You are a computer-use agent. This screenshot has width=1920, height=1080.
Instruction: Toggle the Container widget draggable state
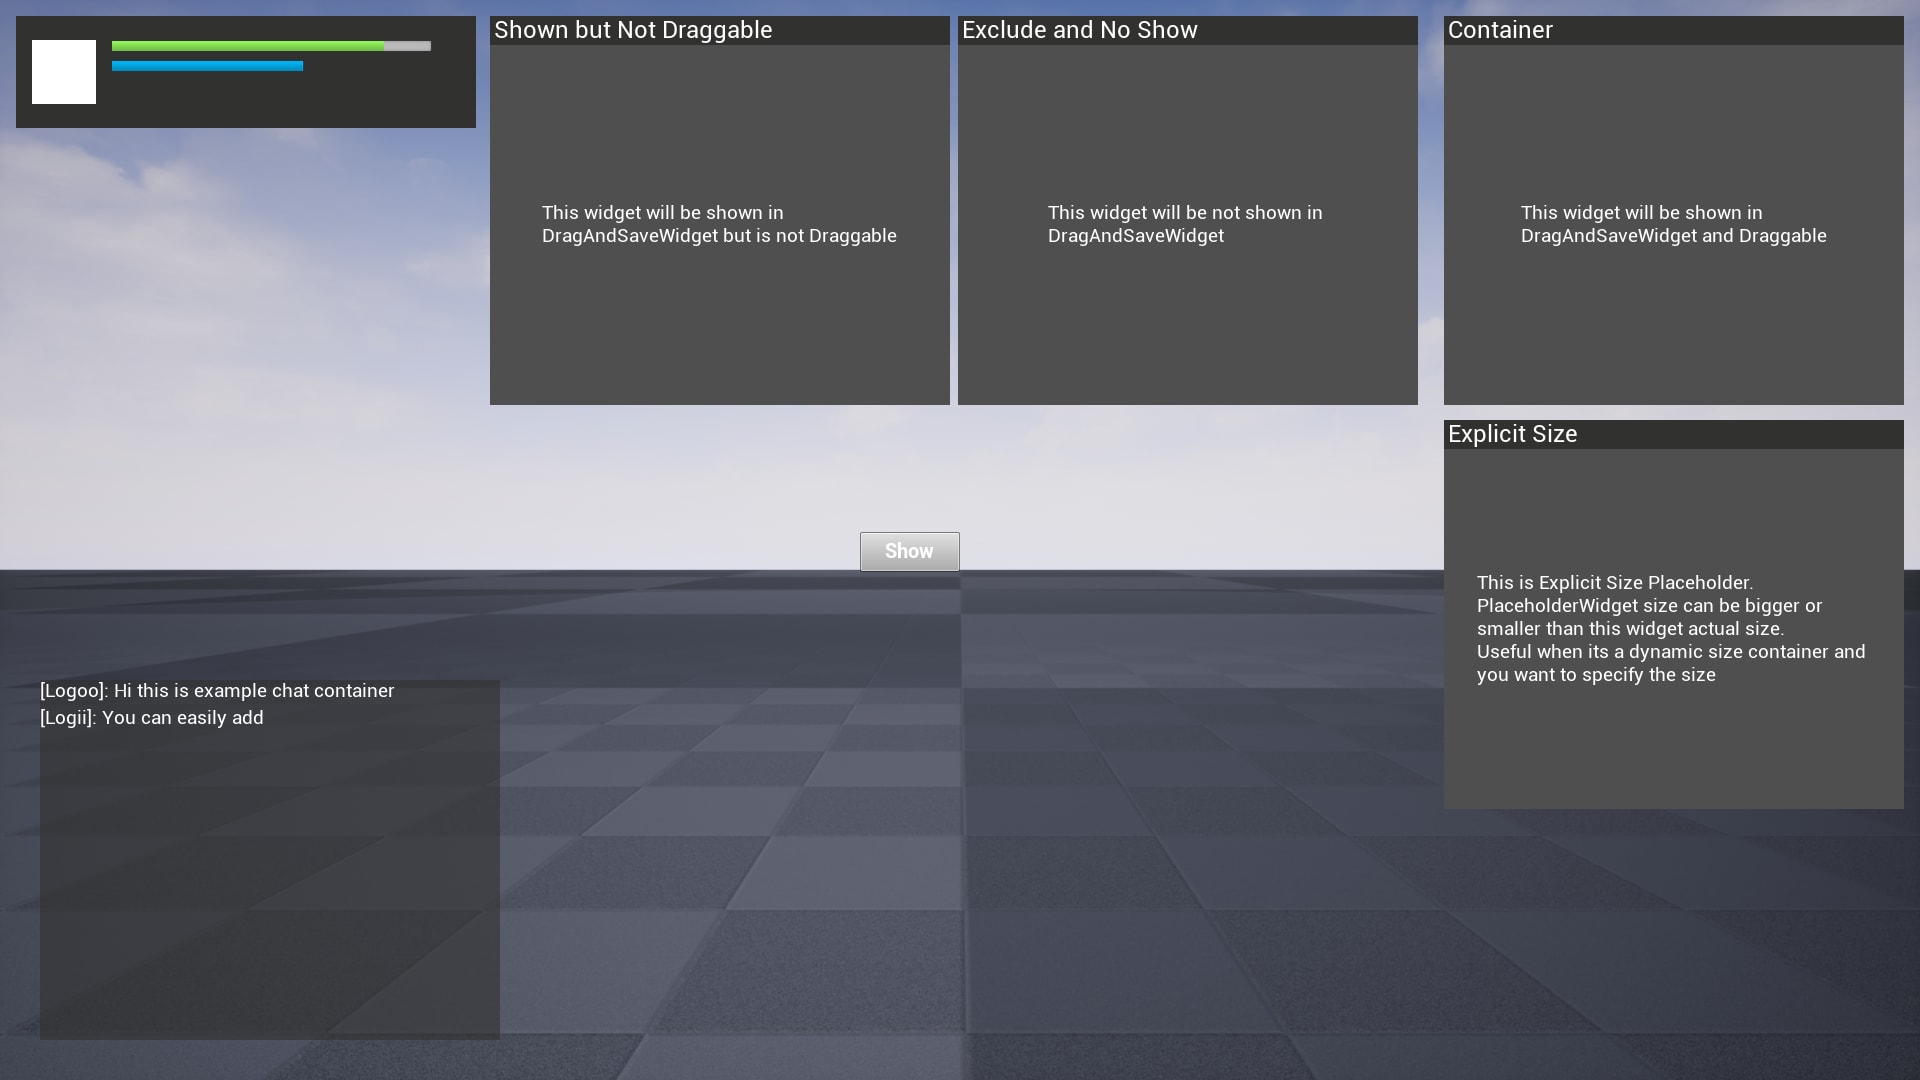click(x=1674, y=30)
